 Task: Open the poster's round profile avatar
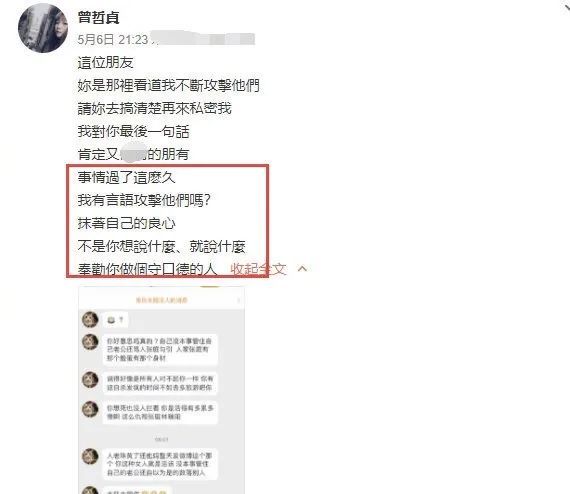pyautogui.click(x=43, y=28)
